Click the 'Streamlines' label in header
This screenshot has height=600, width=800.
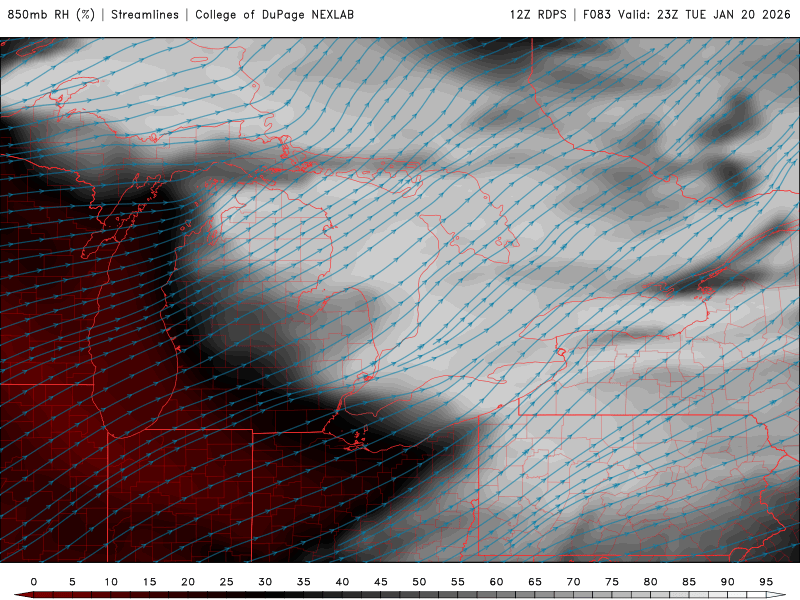tap(145, 15)
